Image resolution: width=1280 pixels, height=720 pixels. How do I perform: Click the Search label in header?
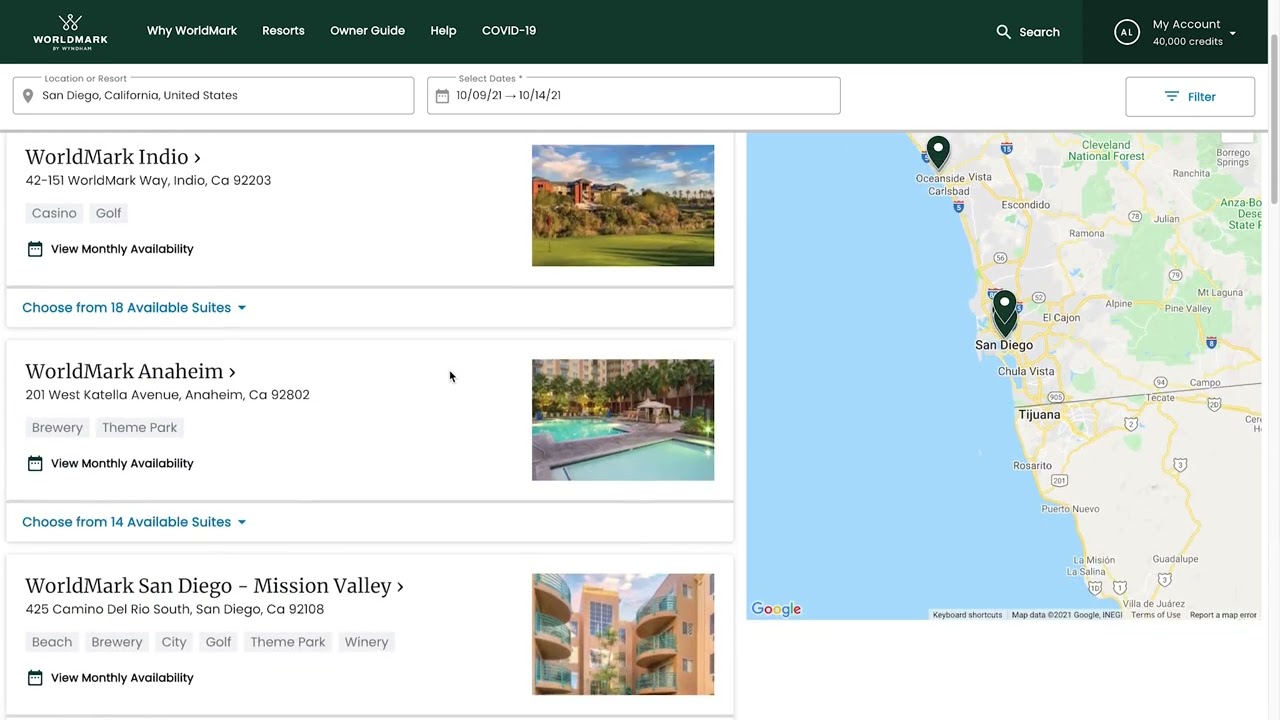[1039, 32]
